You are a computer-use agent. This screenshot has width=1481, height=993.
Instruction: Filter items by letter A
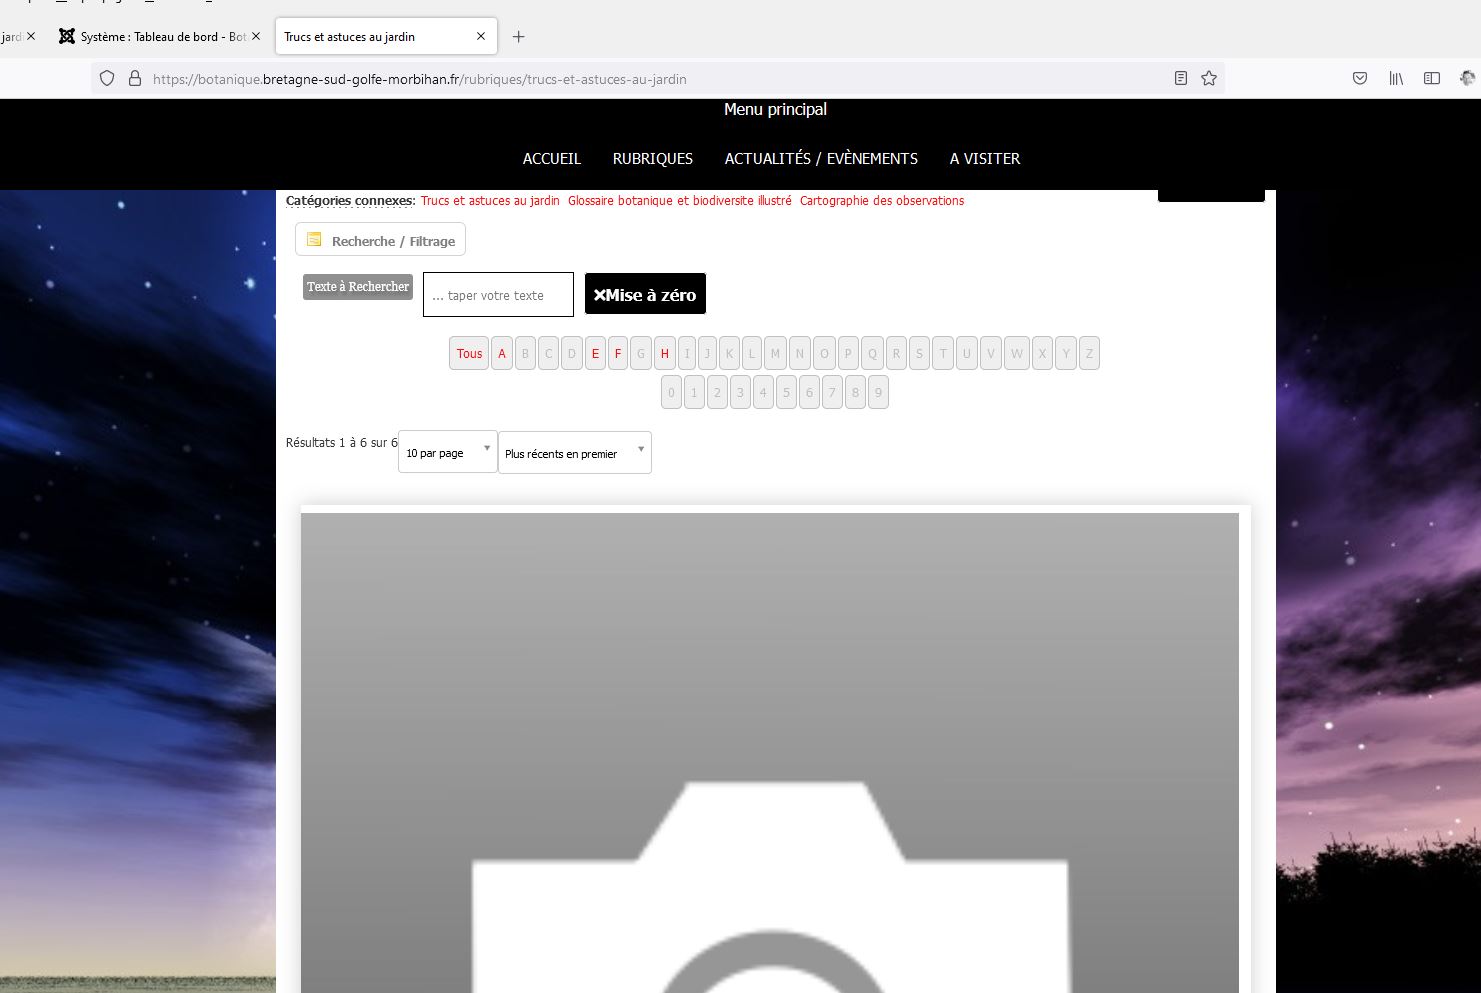point(502,353)
